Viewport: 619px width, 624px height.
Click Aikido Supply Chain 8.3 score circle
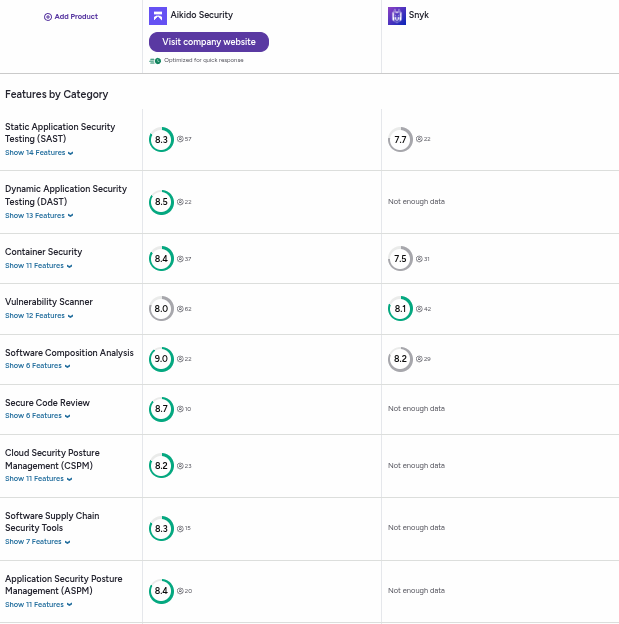click(x=161, y=528)
